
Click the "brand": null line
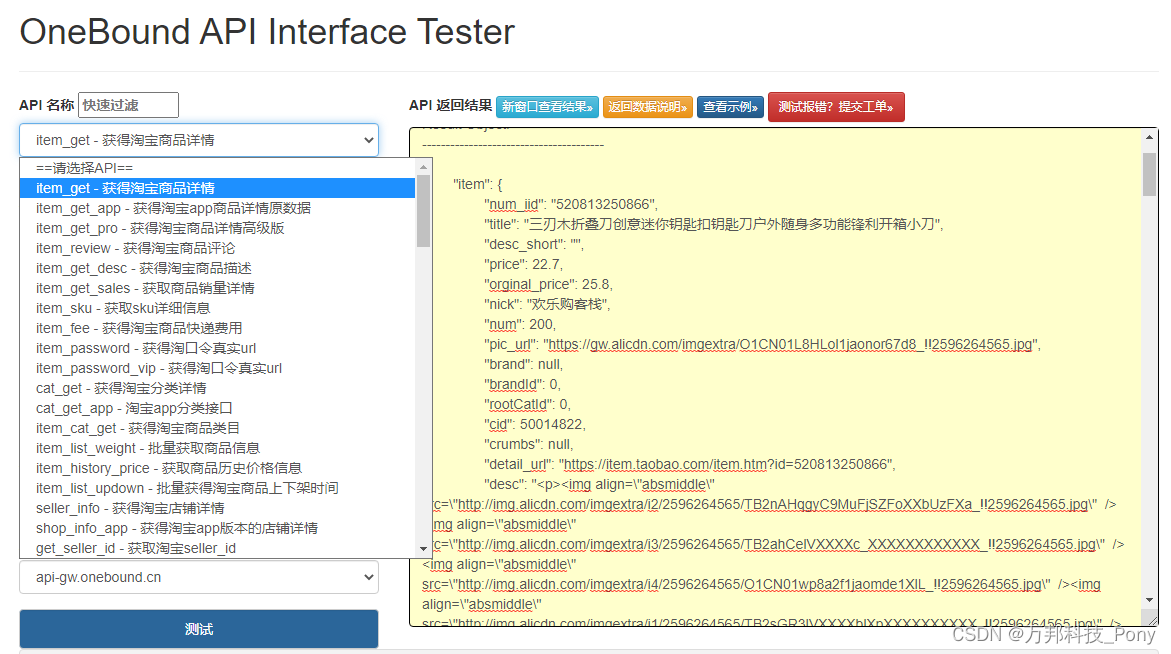[x=524, y=364]
